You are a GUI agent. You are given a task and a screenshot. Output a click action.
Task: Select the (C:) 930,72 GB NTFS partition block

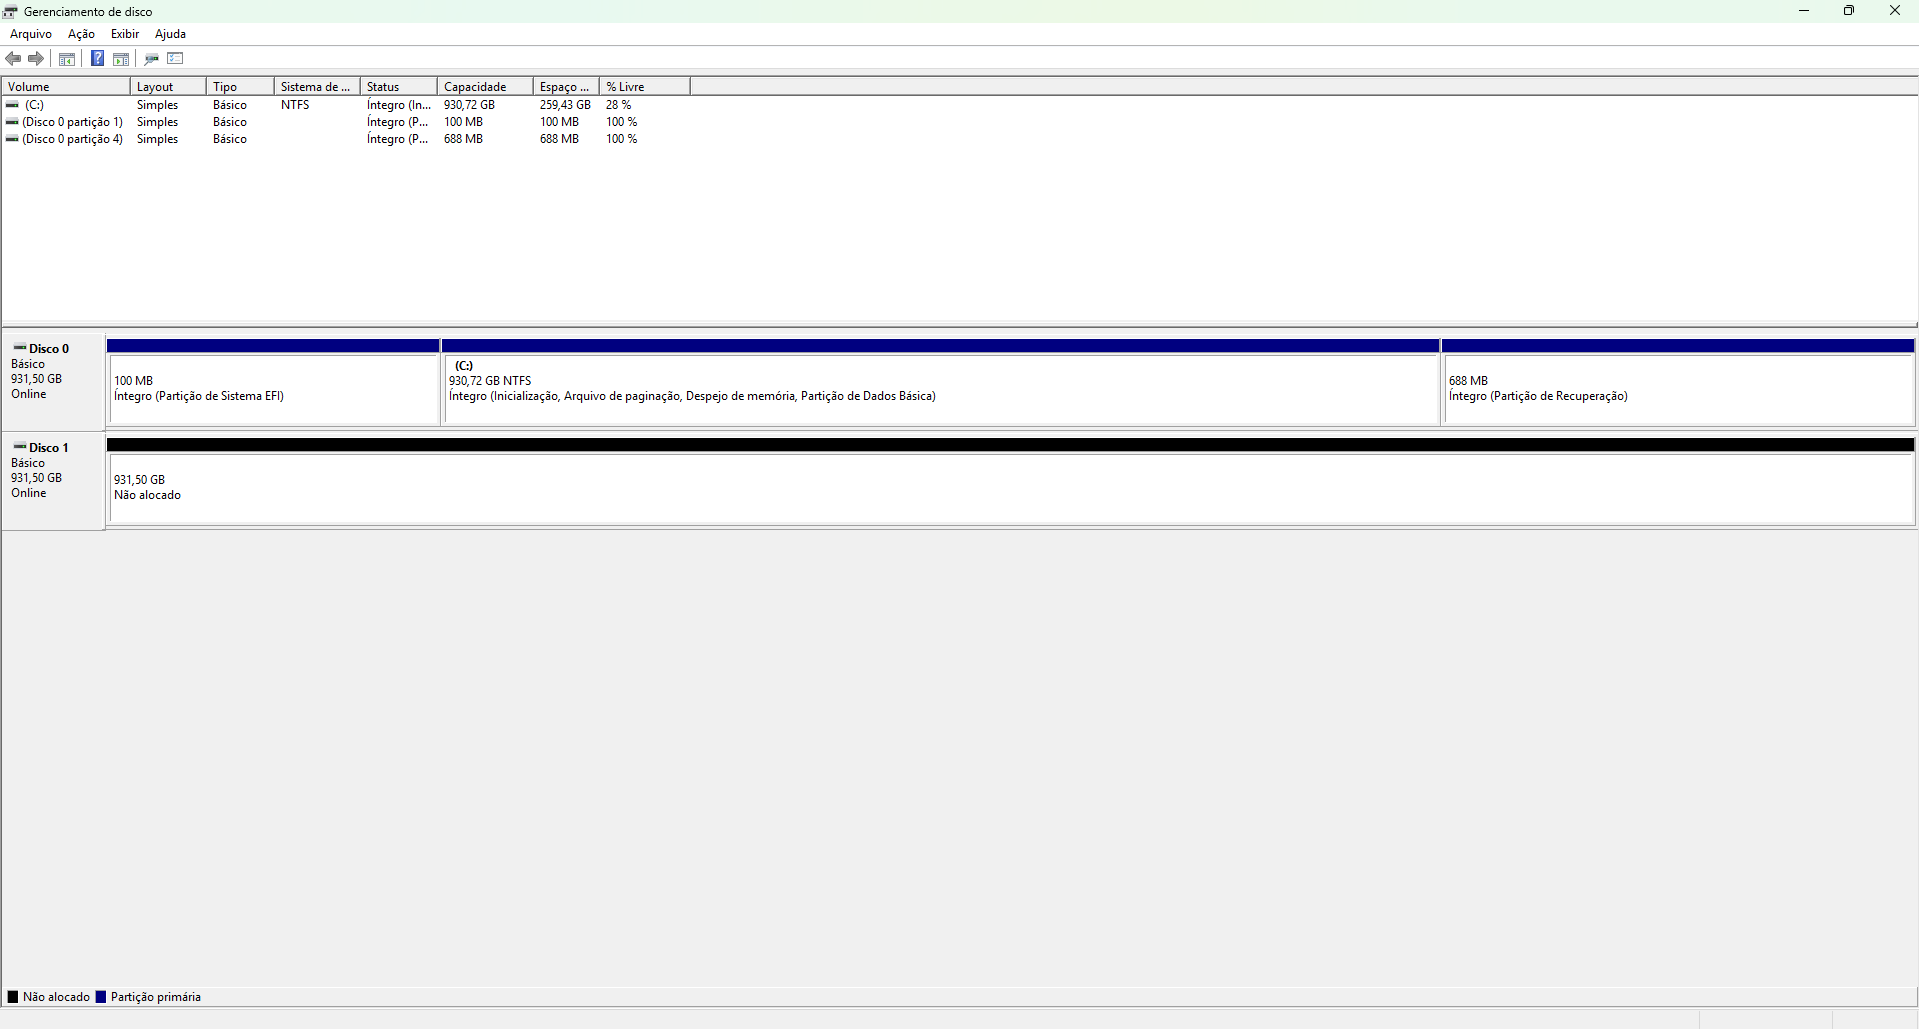click(940, 382)
